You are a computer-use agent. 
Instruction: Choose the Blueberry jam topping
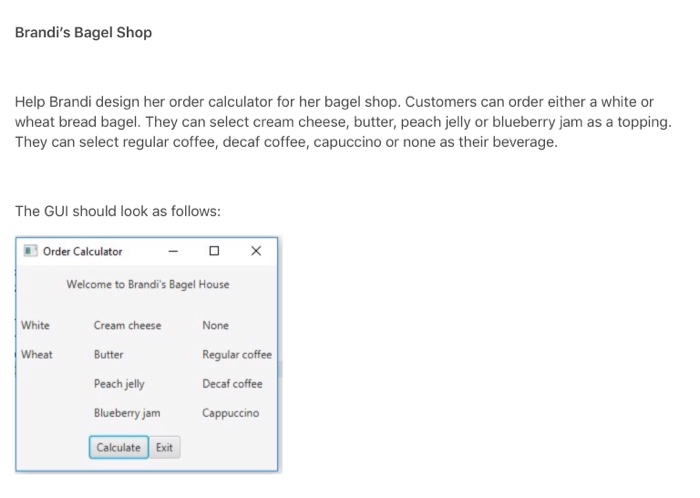point(127,413)
